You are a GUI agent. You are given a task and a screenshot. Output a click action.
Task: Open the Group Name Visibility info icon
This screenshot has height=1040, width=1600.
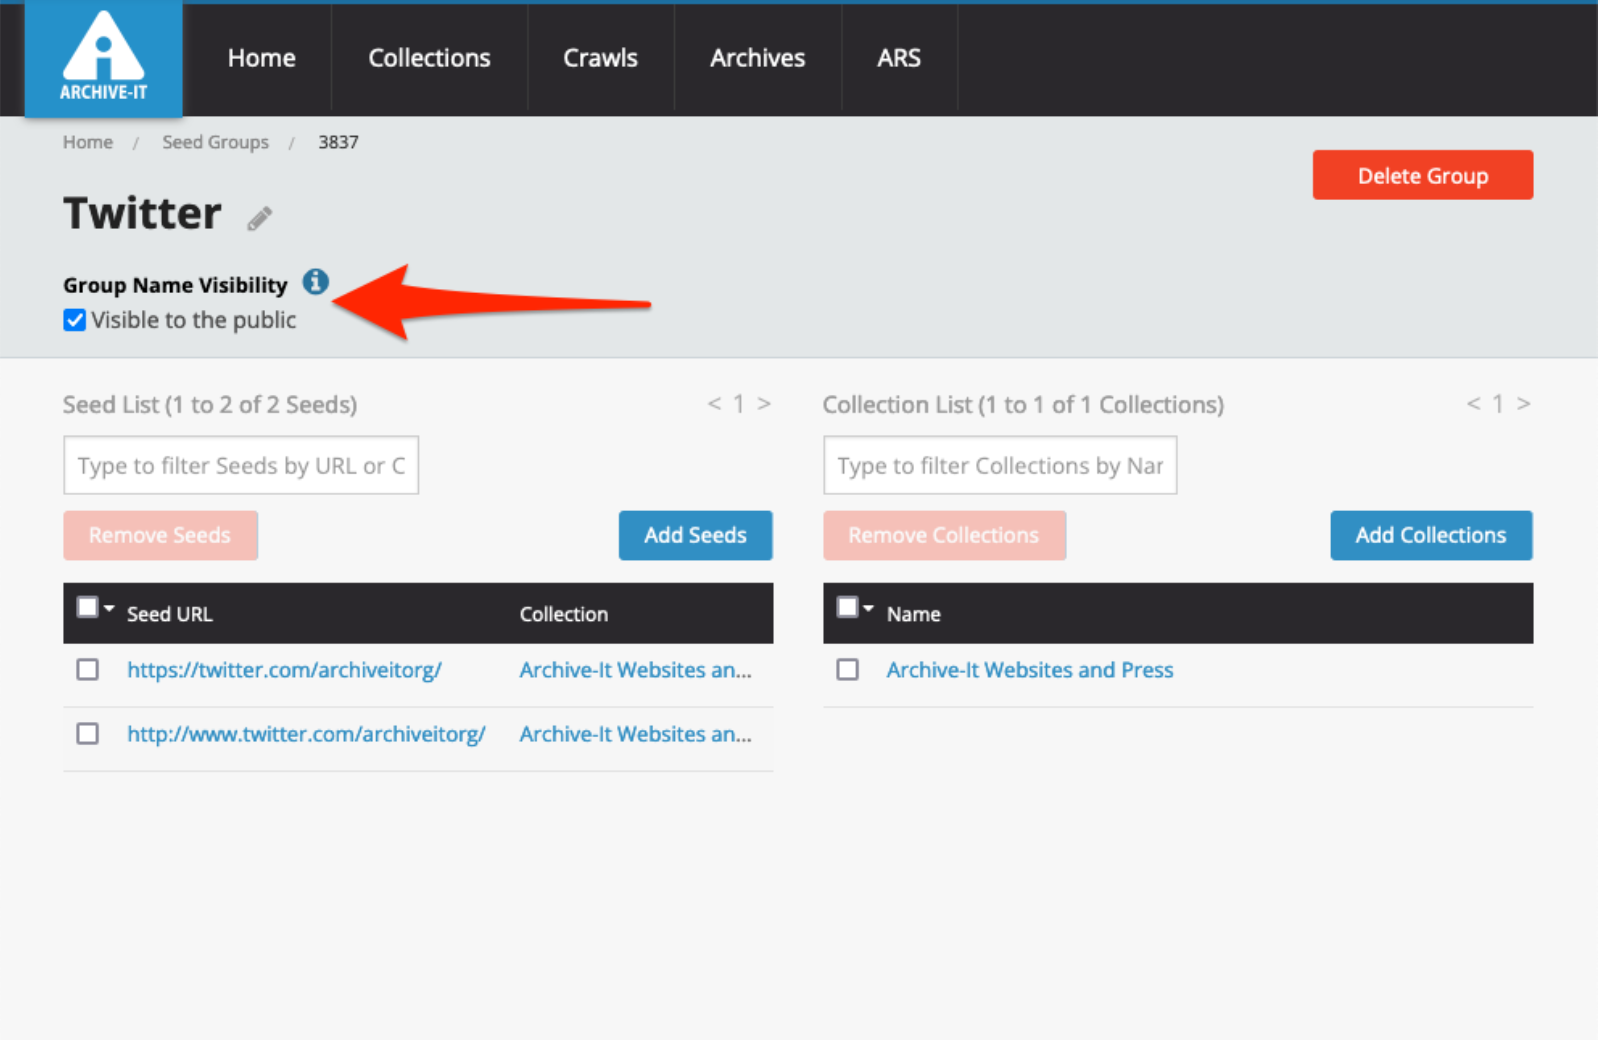tap(316, 282)
